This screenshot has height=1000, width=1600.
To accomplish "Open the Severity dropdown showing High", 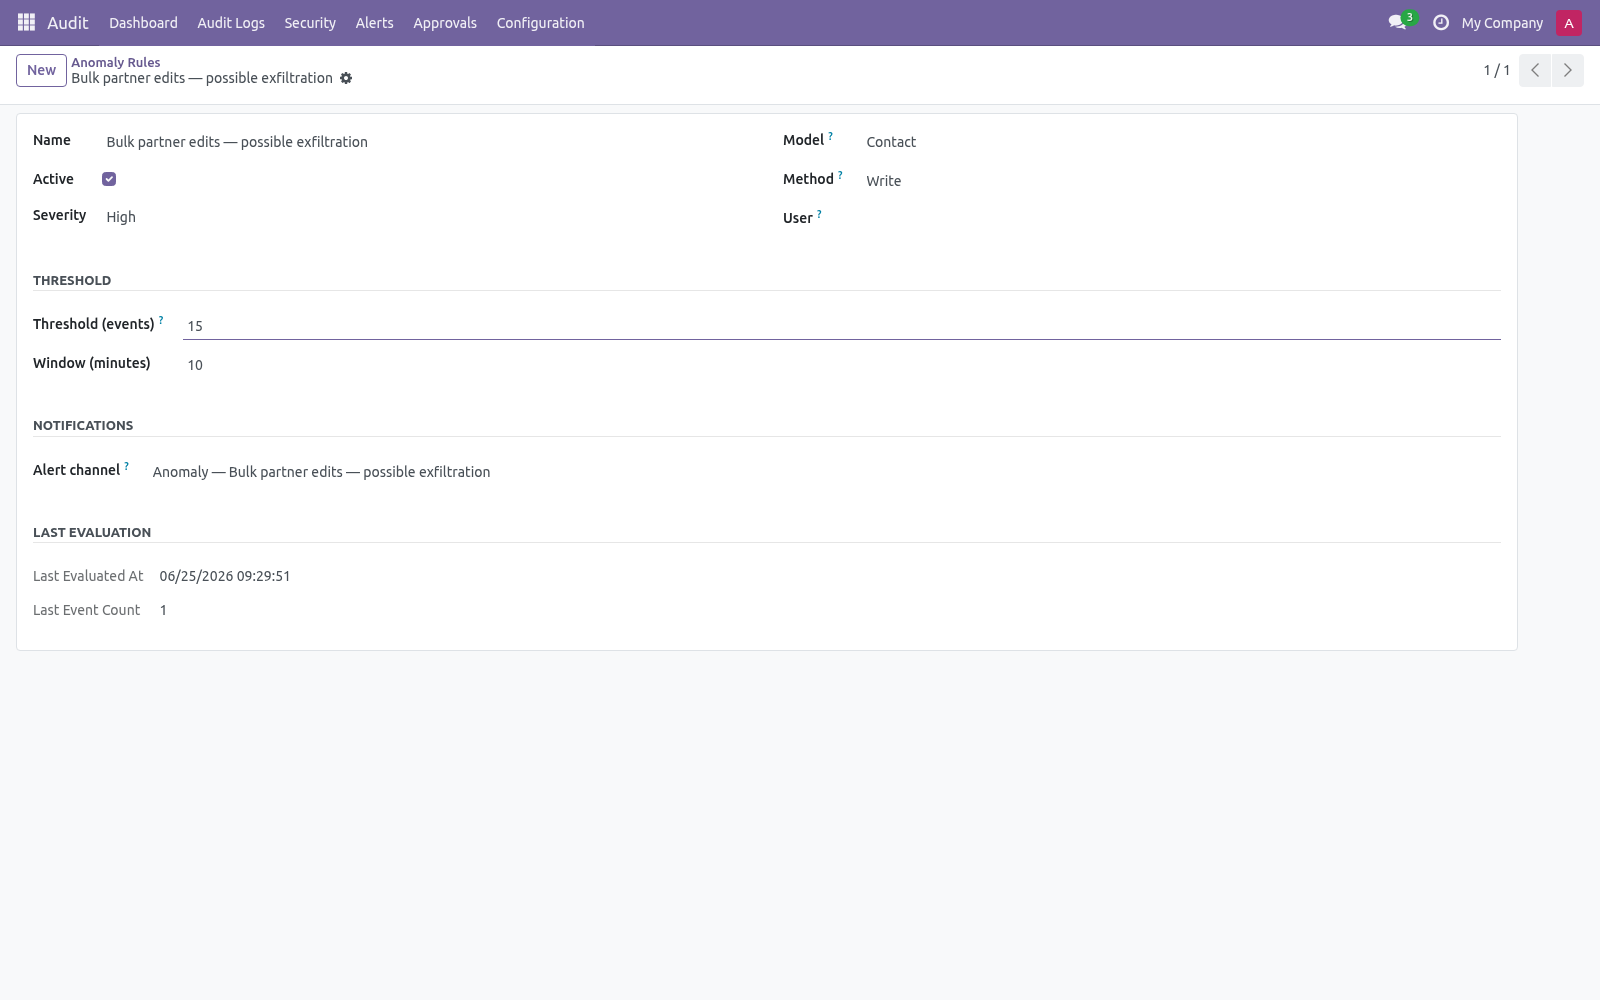I will coord(428,217).
